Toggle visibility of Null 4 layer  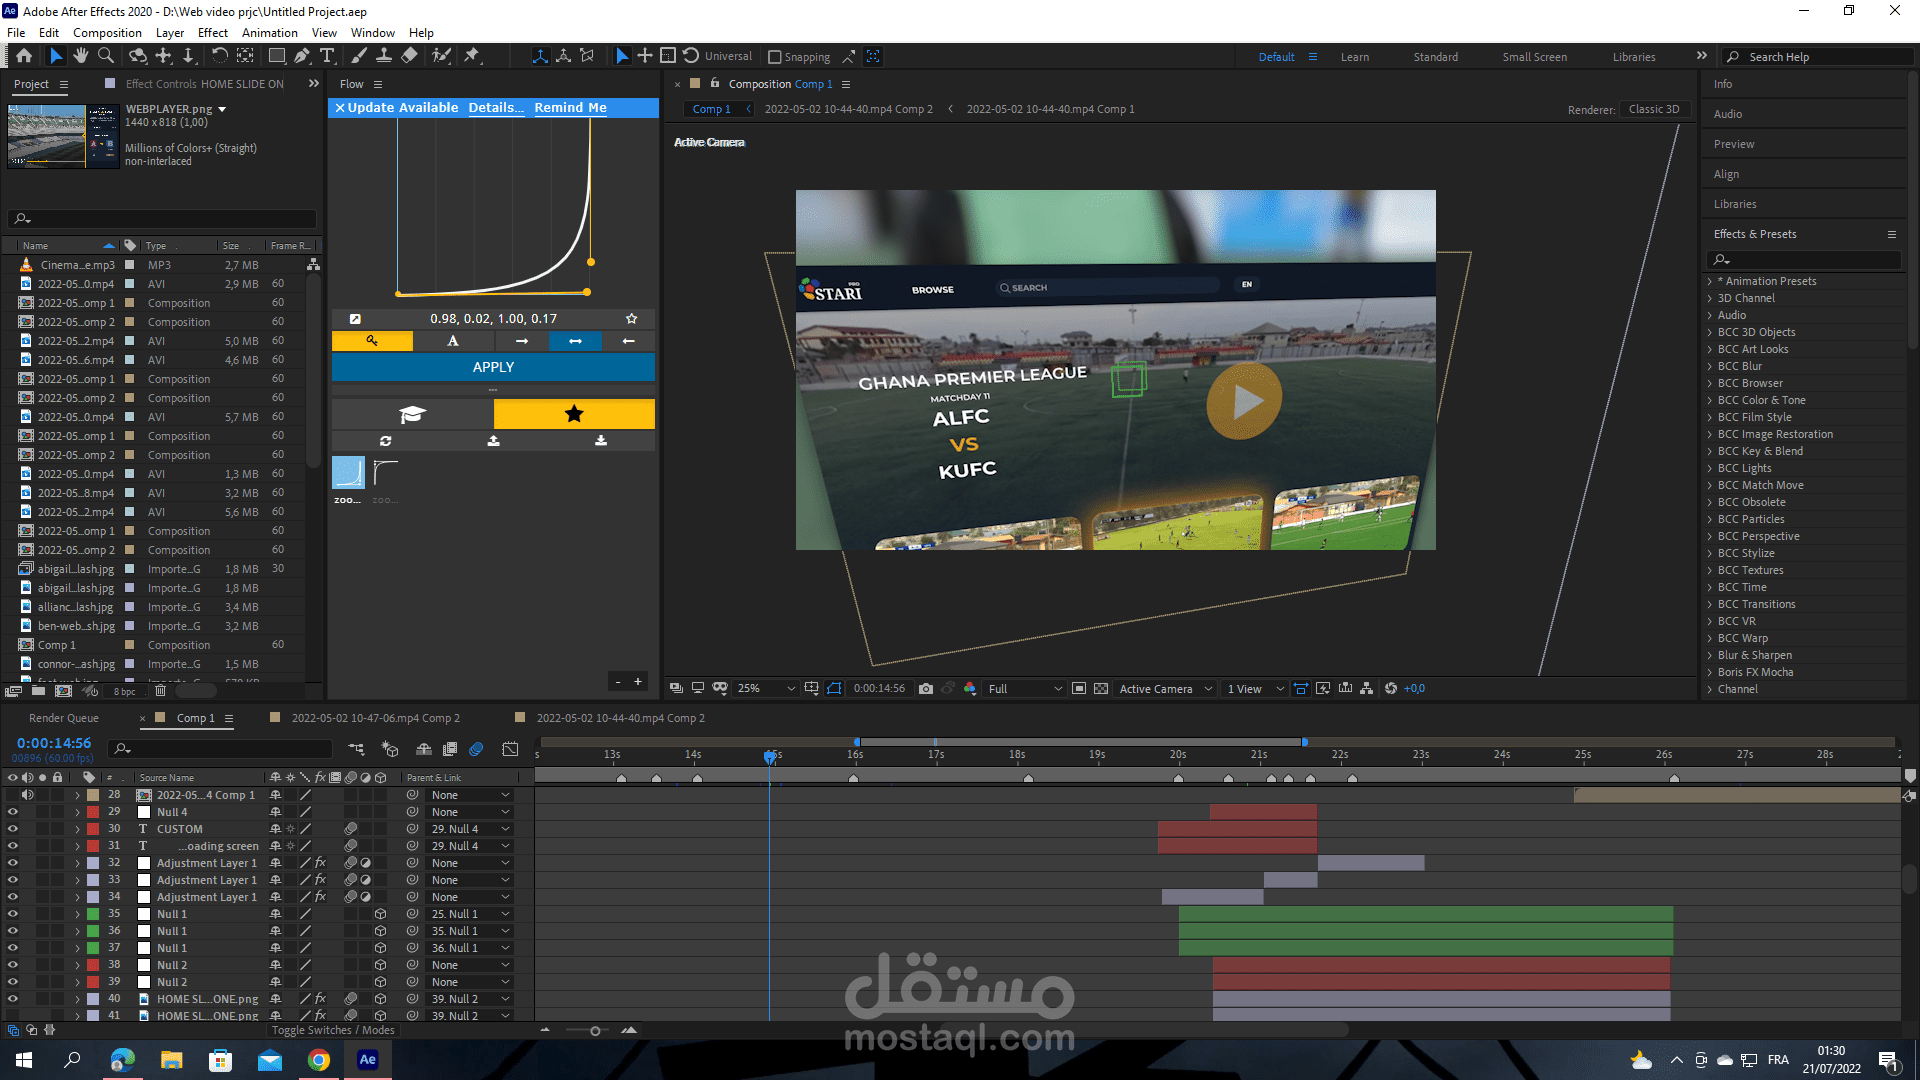coord(13,812)
